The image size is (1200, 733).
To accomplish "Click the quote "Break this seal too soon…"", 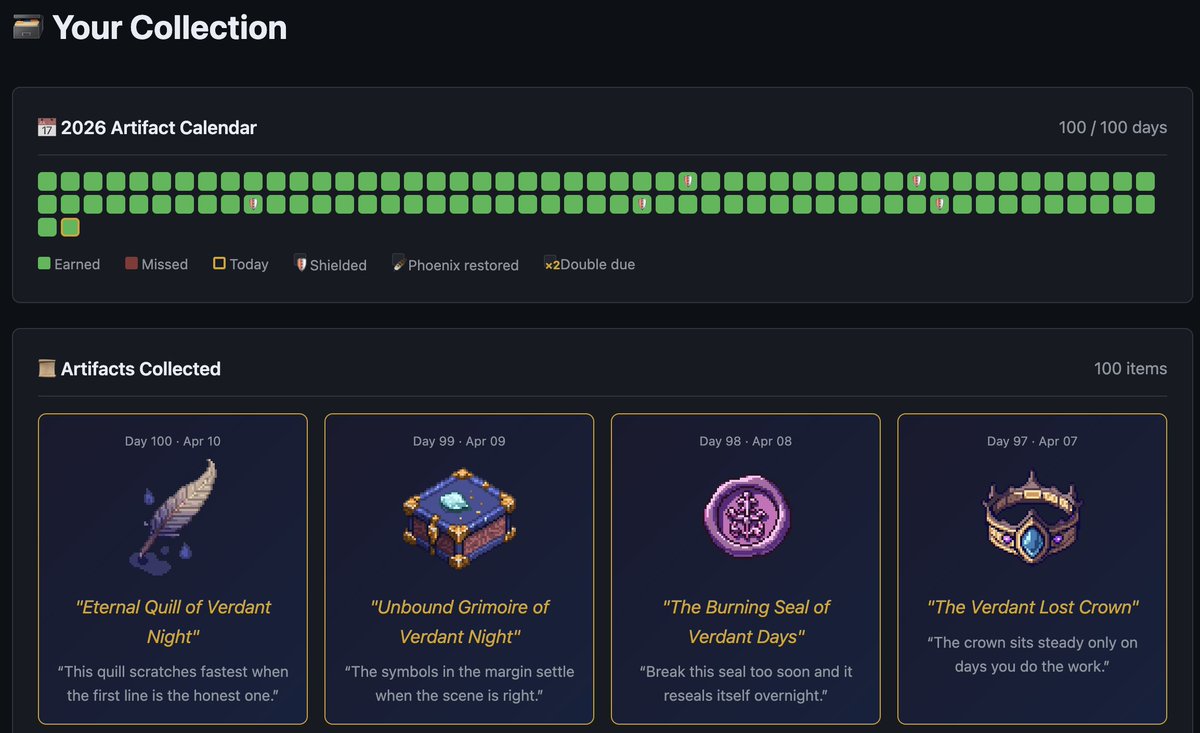I will 746,683.
